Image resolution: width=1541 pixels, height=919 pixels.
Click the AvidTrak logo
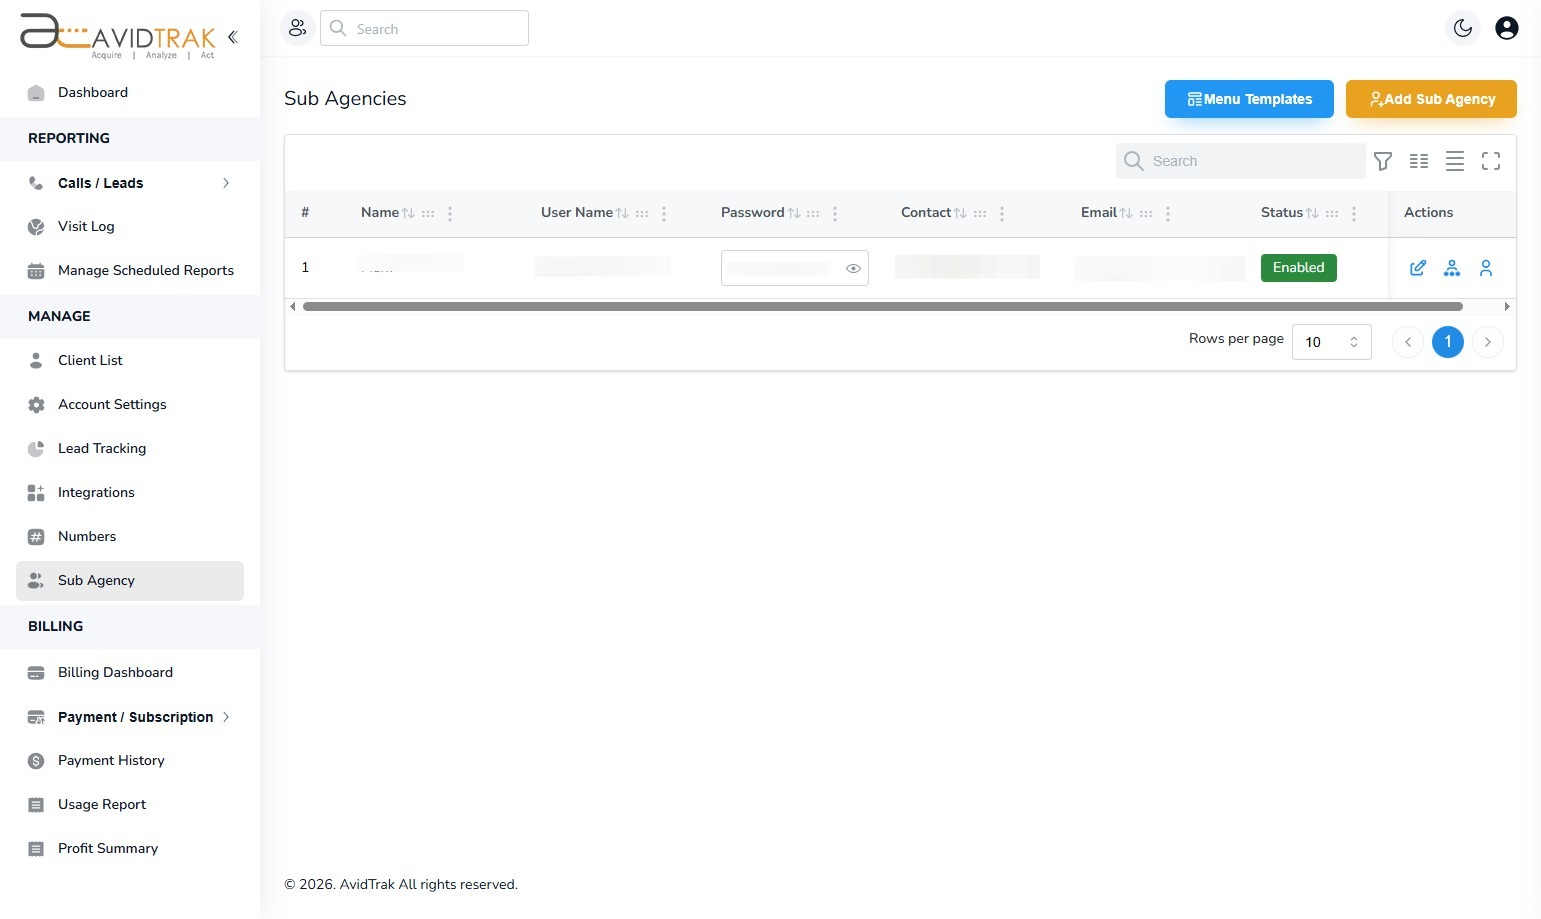pyautogui.click(x=118, y=37)
